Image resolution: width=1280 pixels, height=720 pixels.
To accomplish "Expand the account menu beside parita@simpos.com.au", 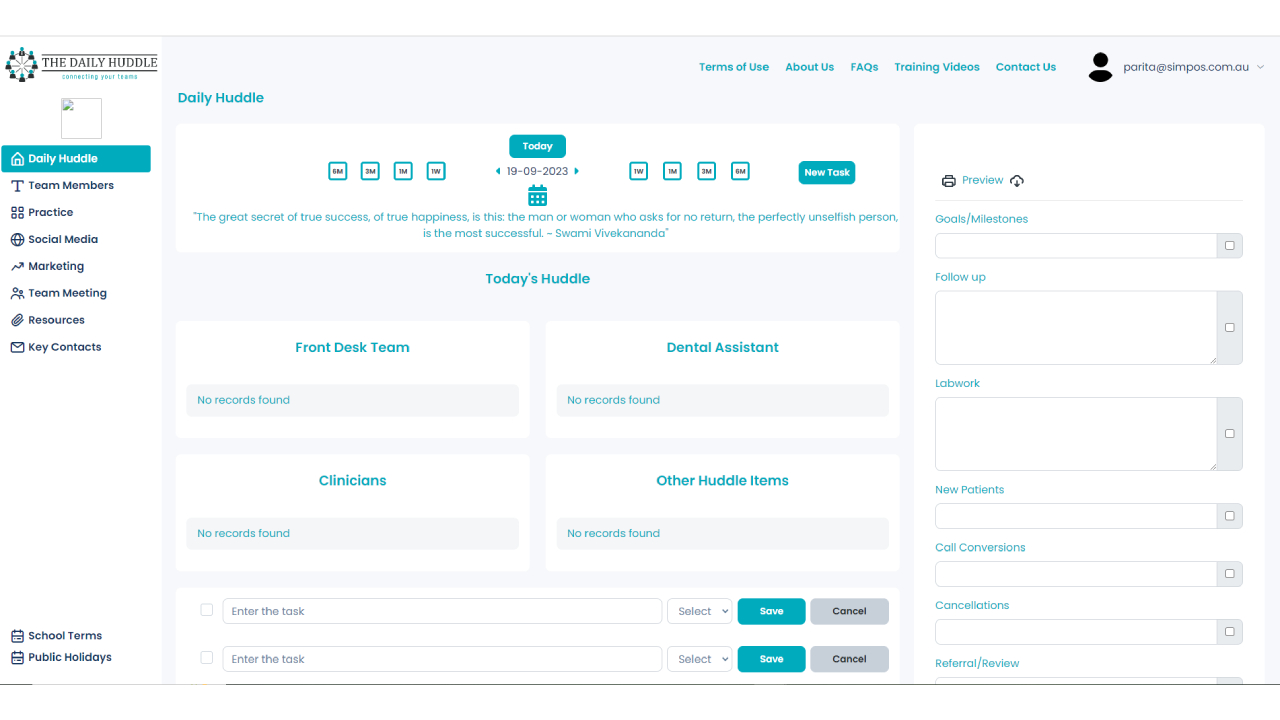I will pos(1262,67).
